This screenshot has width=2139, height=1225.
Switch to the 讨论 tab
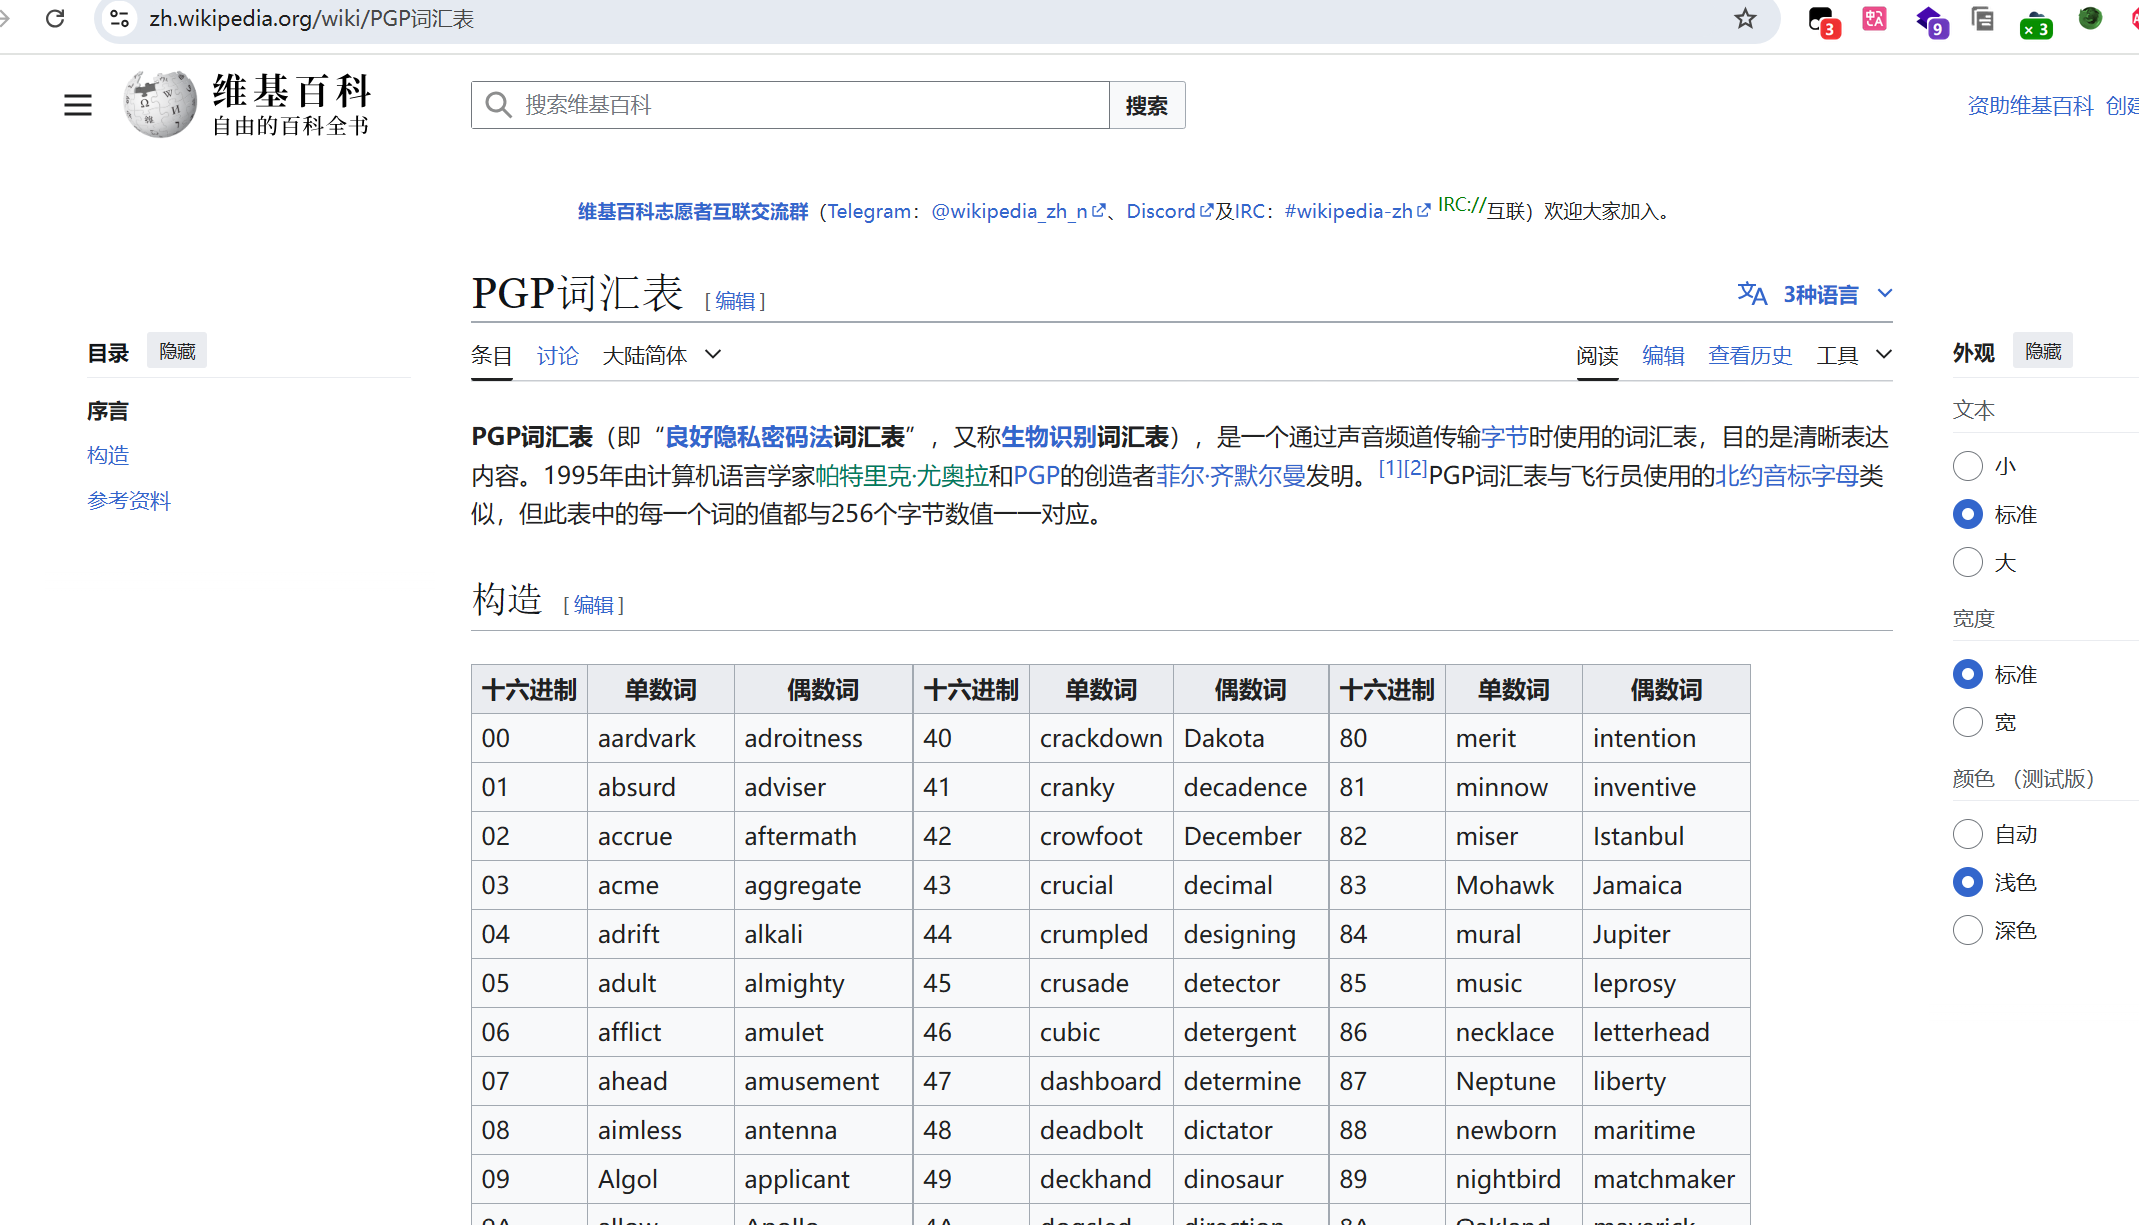(557, 355)
